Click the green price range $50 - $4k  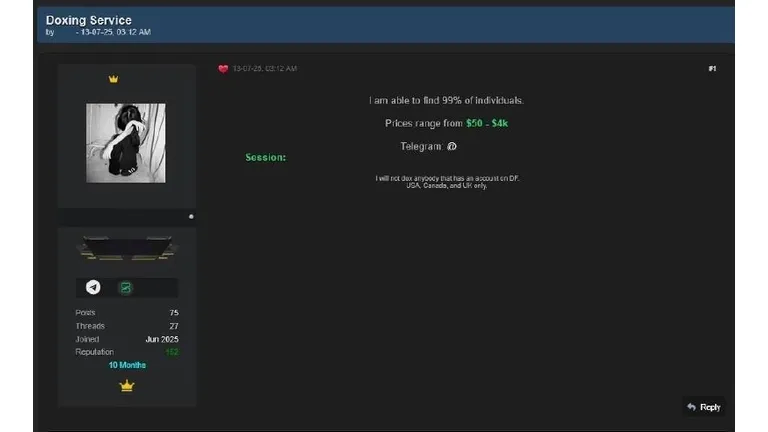(x=487, y=123)
